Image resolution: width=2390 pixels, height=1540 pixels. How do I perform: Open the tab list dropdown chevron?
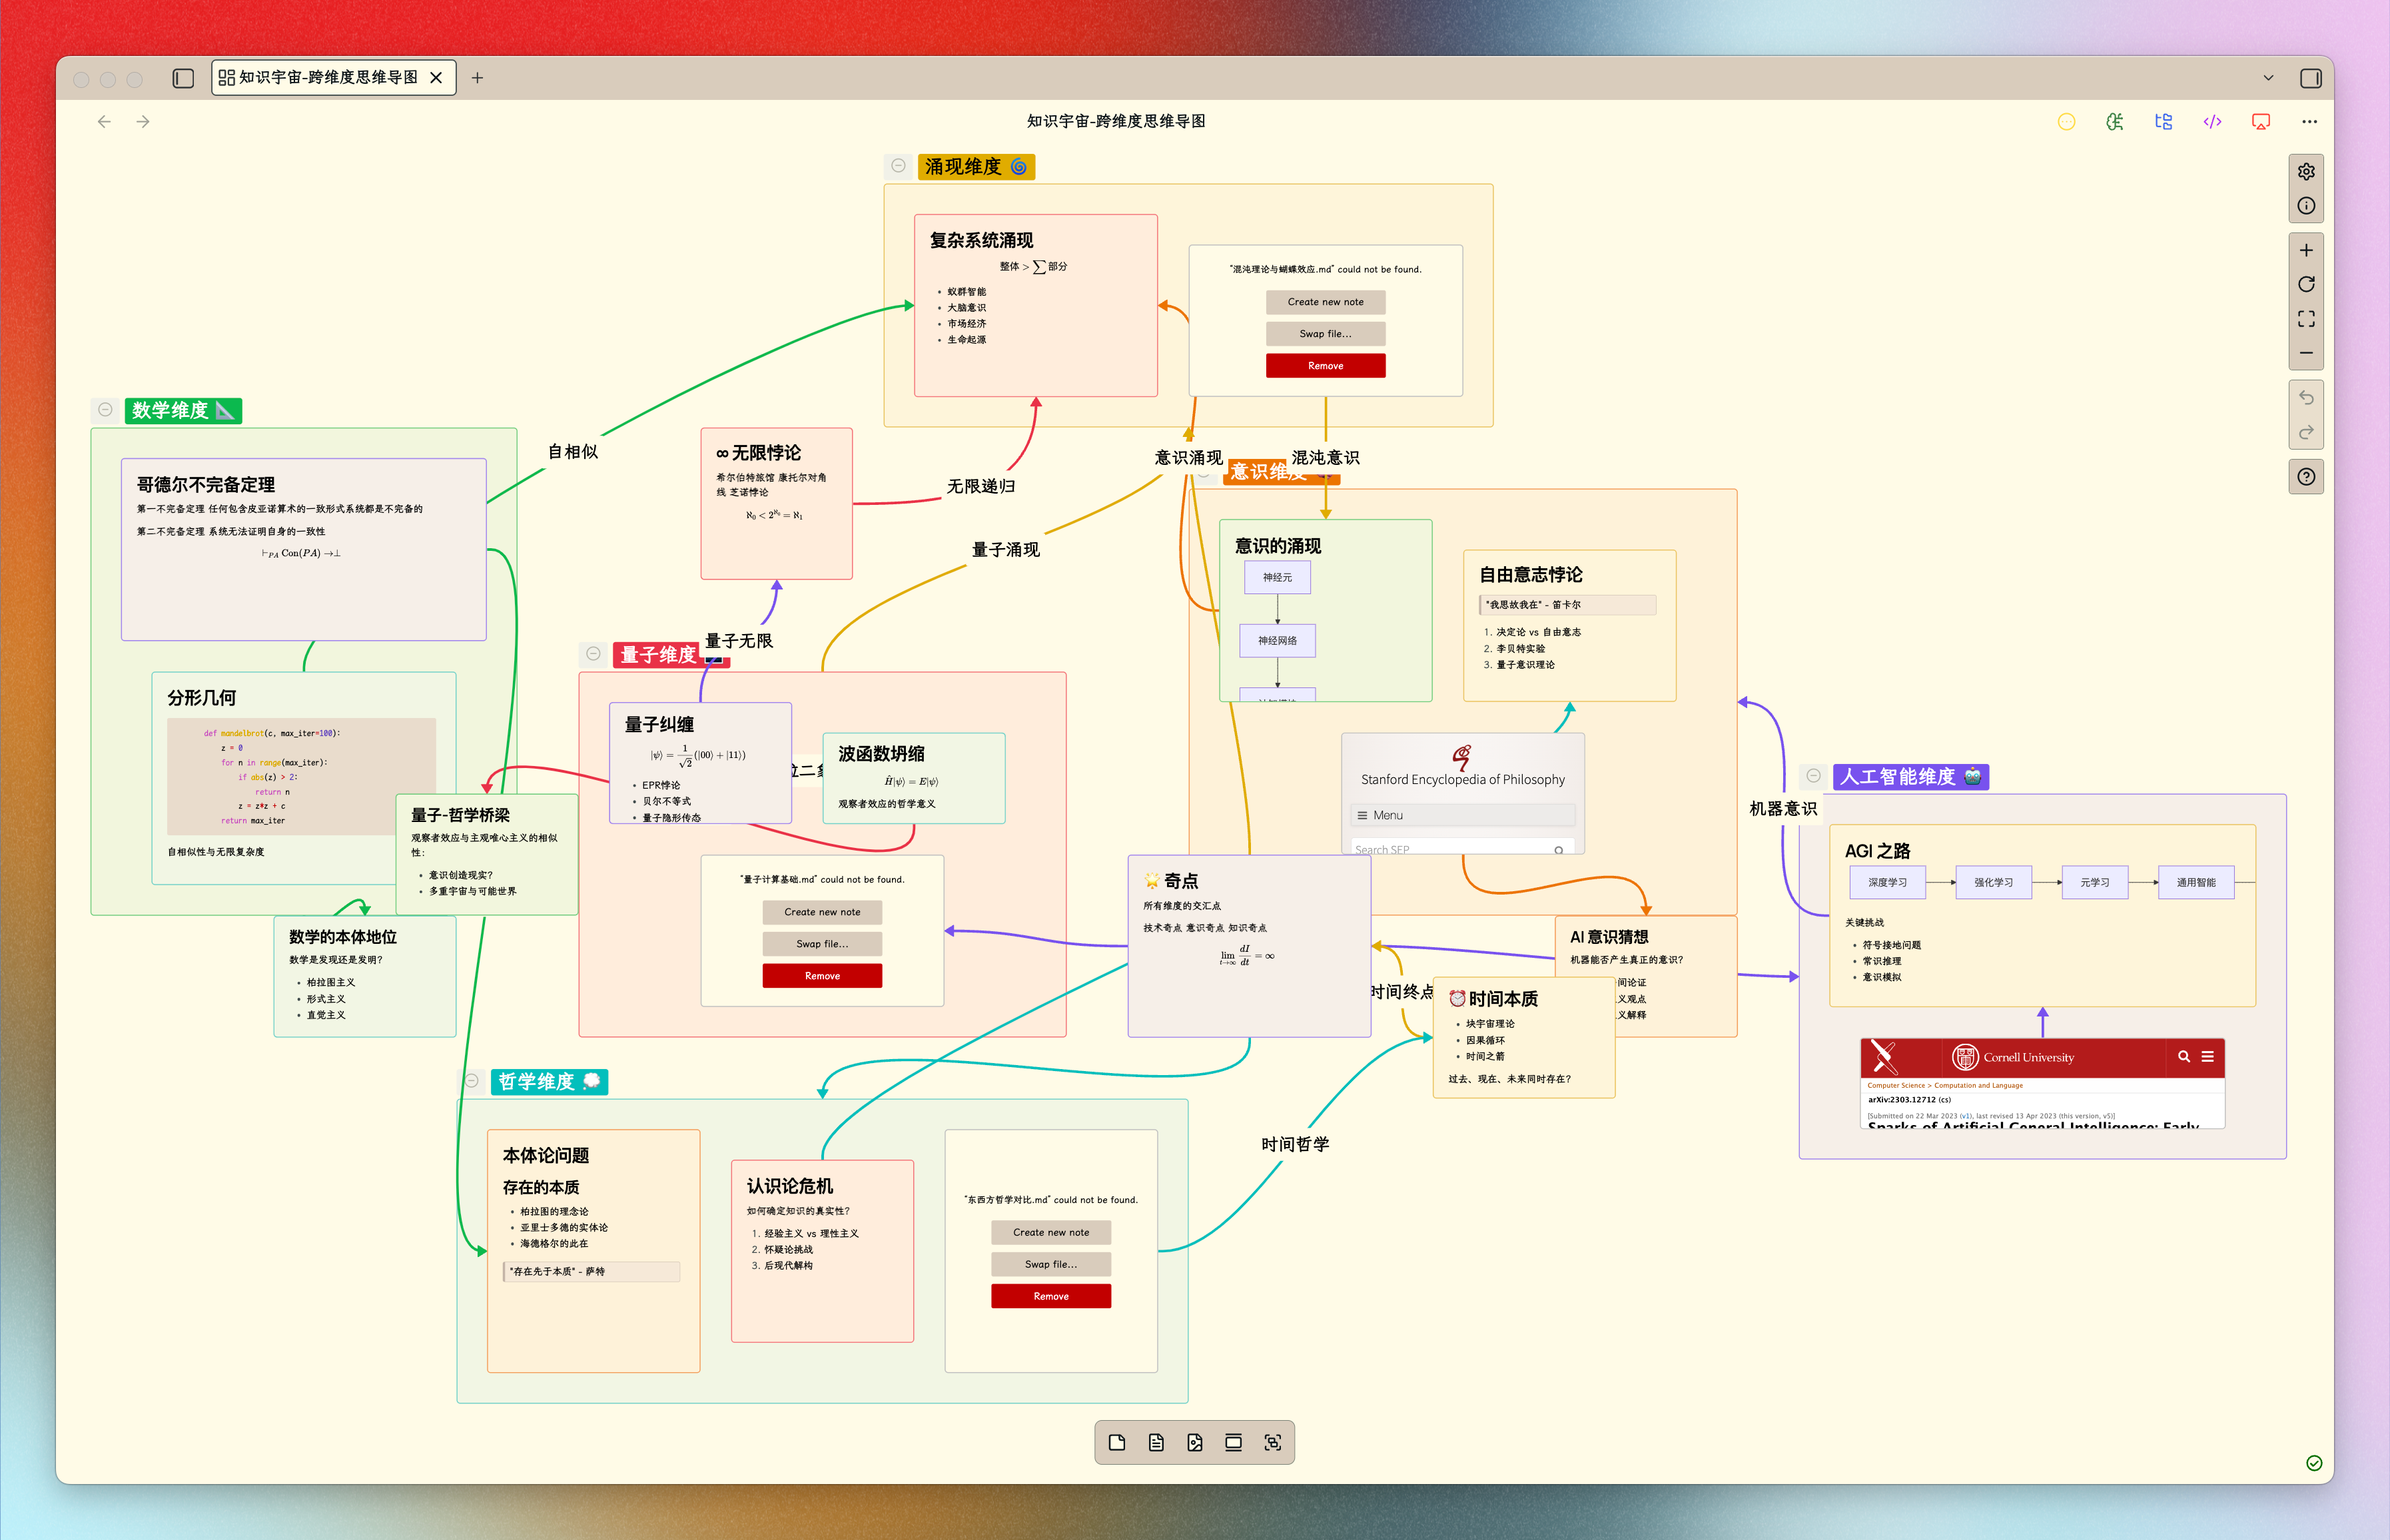[2268, 78]
